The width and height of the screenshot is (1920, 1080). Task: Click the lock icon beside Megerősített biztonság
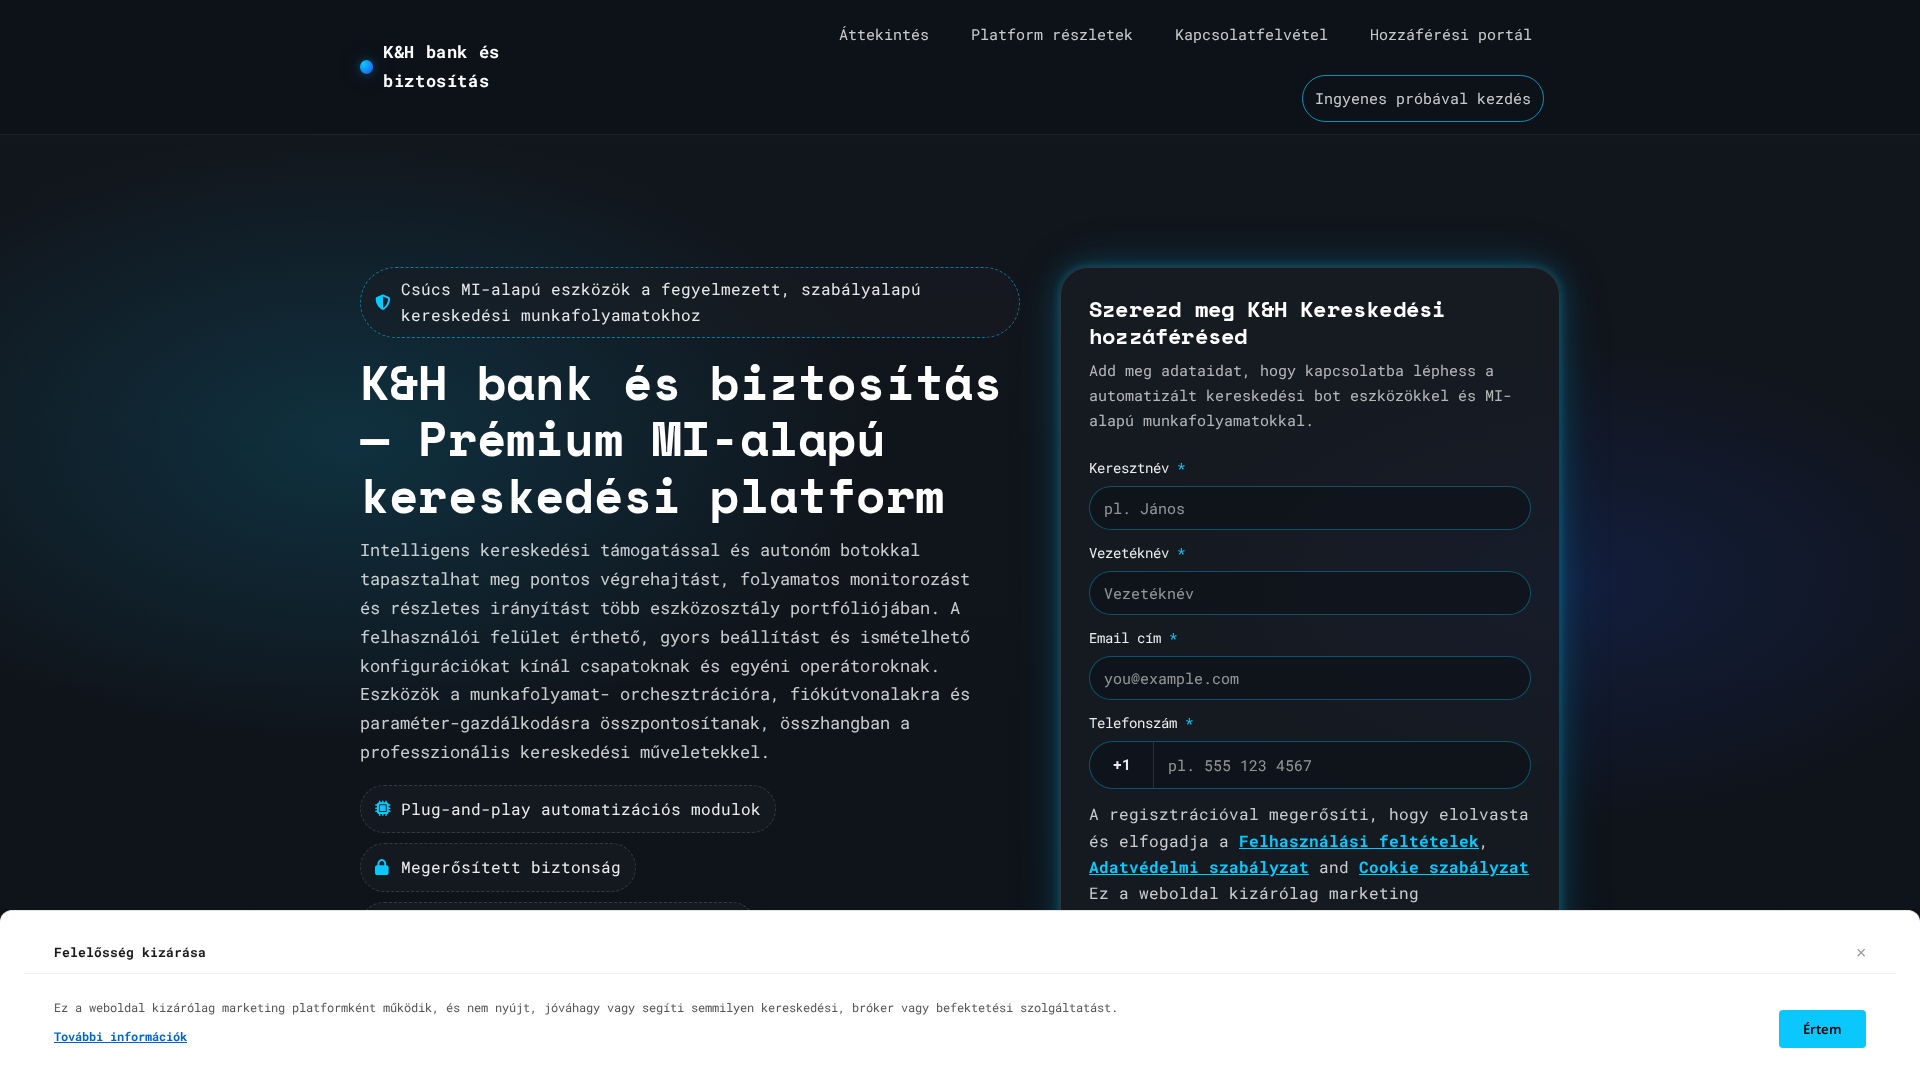(x=382, y=867)
